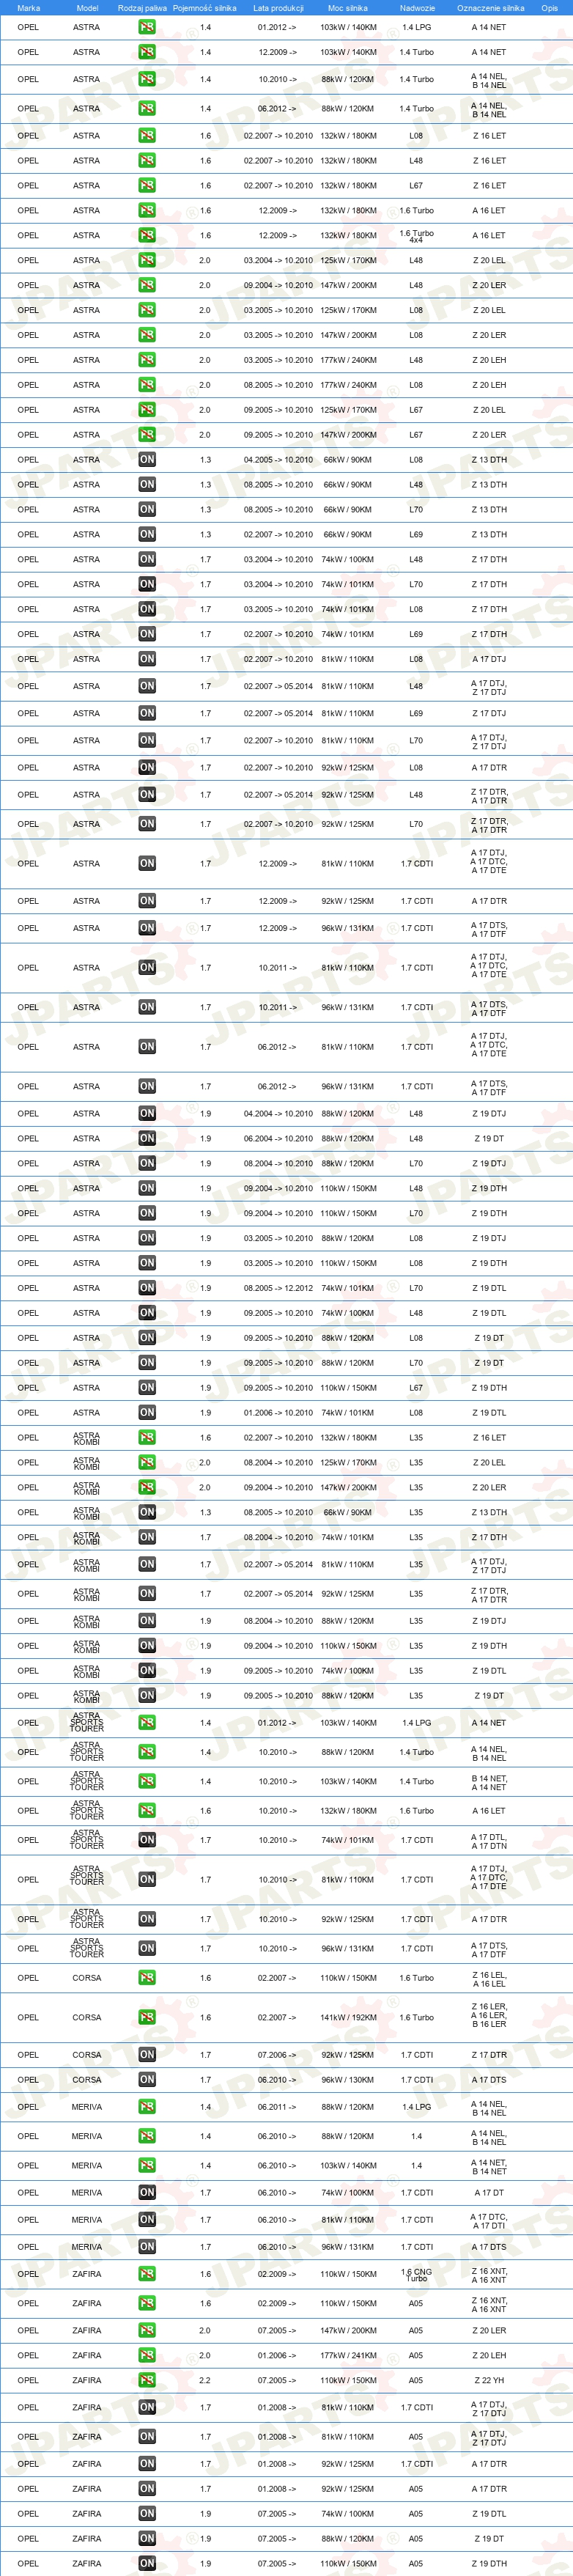Click petrol icon in ASTRA KOMBI Z 16 LET row

(147, 1438)
